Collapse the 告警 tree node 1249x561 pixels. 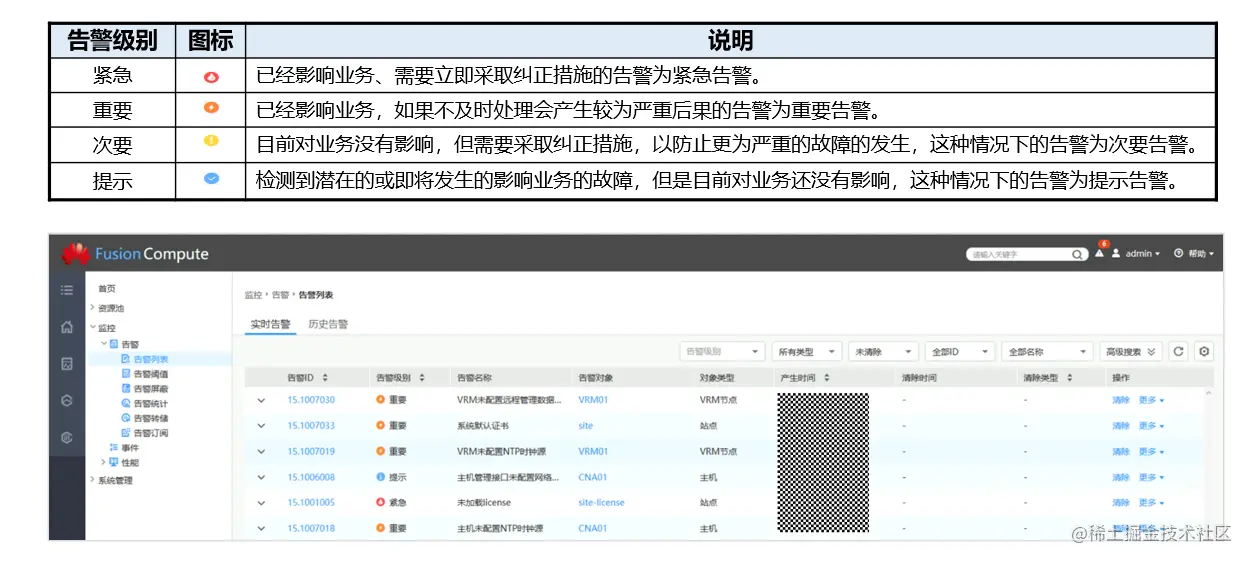pyautogui.click(x=104, y=343)
